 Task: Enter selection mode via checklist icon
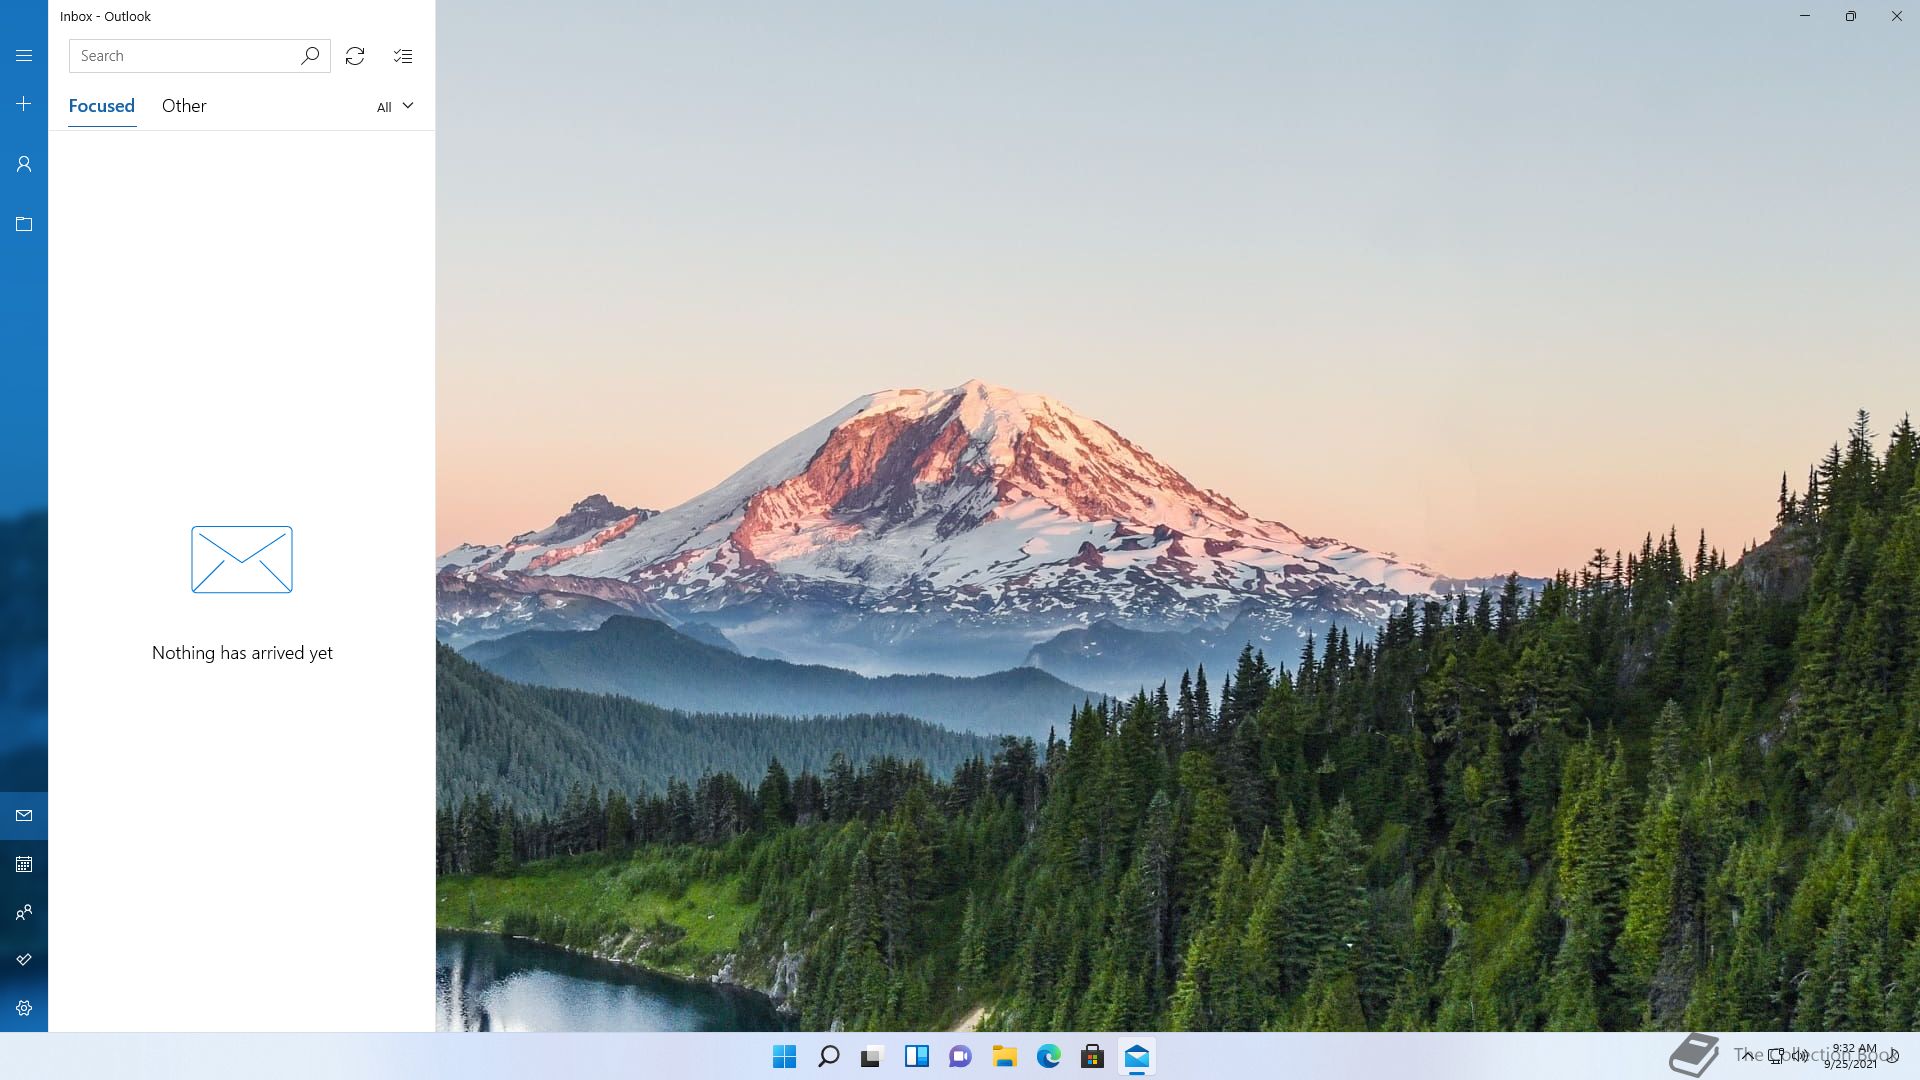[x=403, y=56]
